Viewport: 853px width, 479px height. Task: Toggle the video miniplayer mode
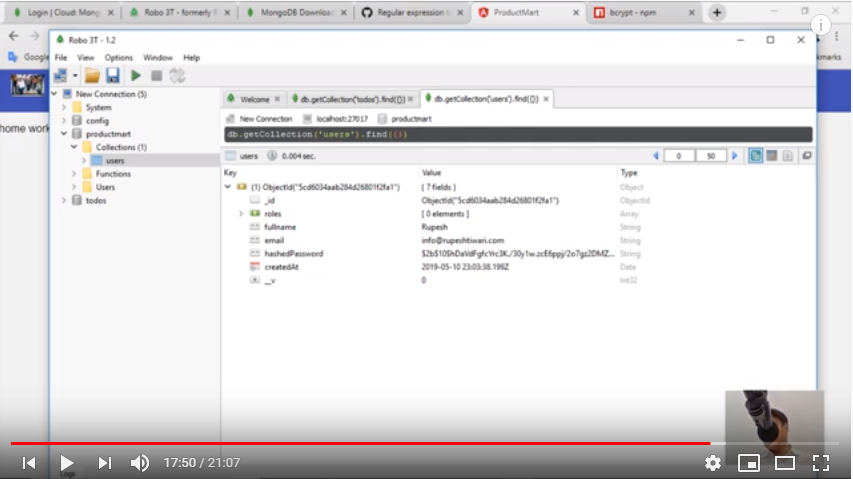(x=748, y=462)
